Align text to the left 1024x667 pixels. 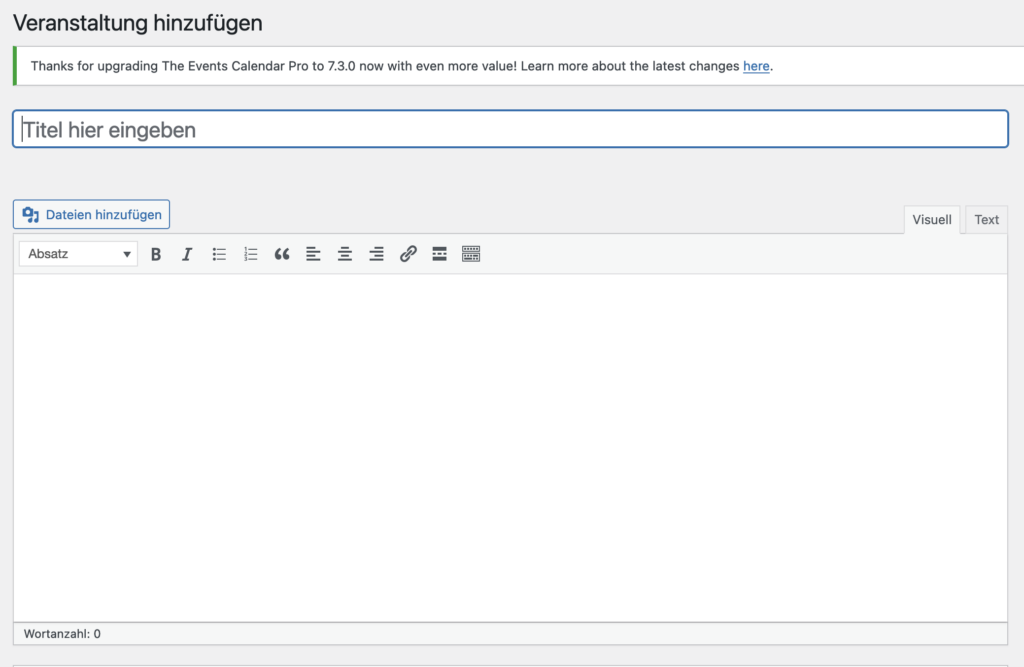click(x=313, y=254)
